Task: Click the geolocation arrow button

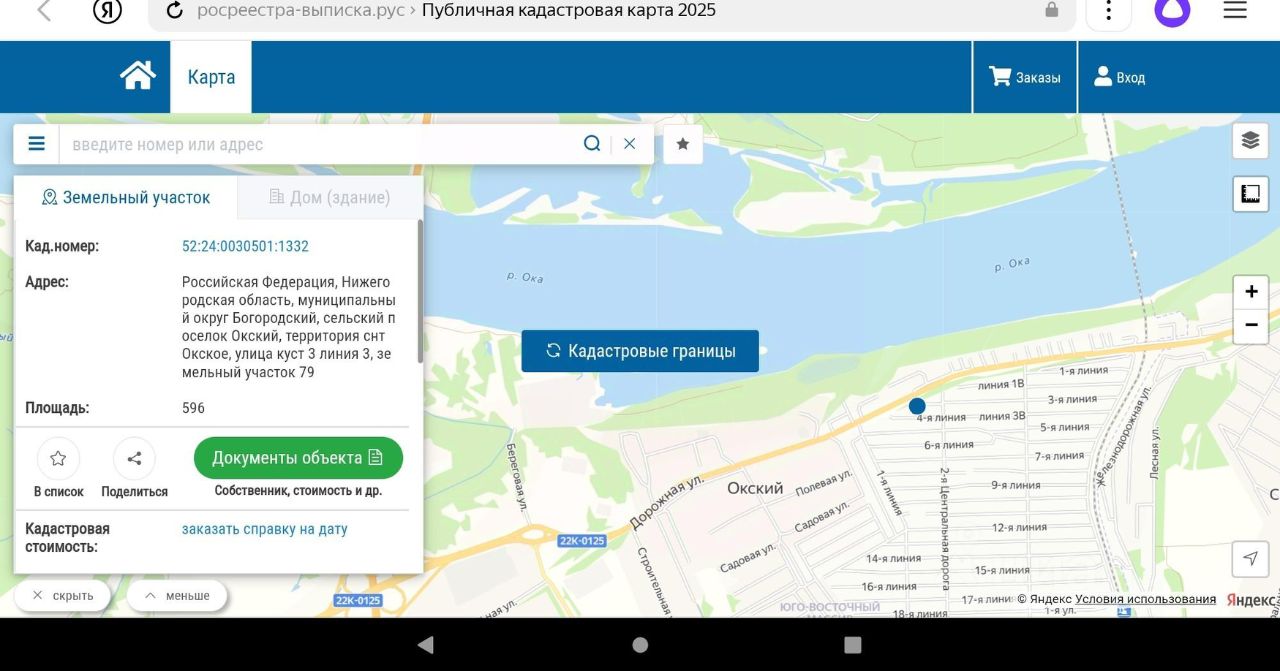Action: [1250, 558]
